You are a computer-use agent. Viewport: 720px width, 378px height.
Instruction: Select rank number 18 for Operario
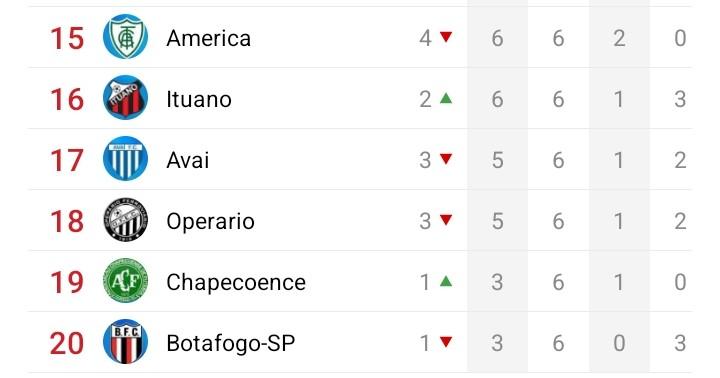[67, 221]
